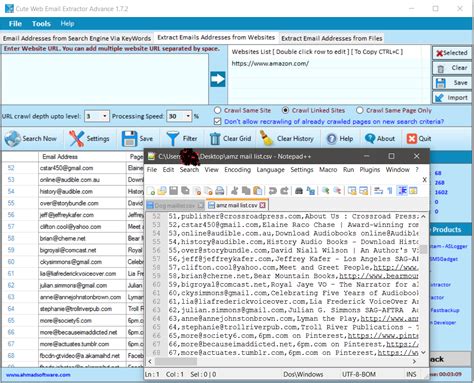Click the red Quit X icon
Viewport: 474px width, 383px height.
pos(412,138)
